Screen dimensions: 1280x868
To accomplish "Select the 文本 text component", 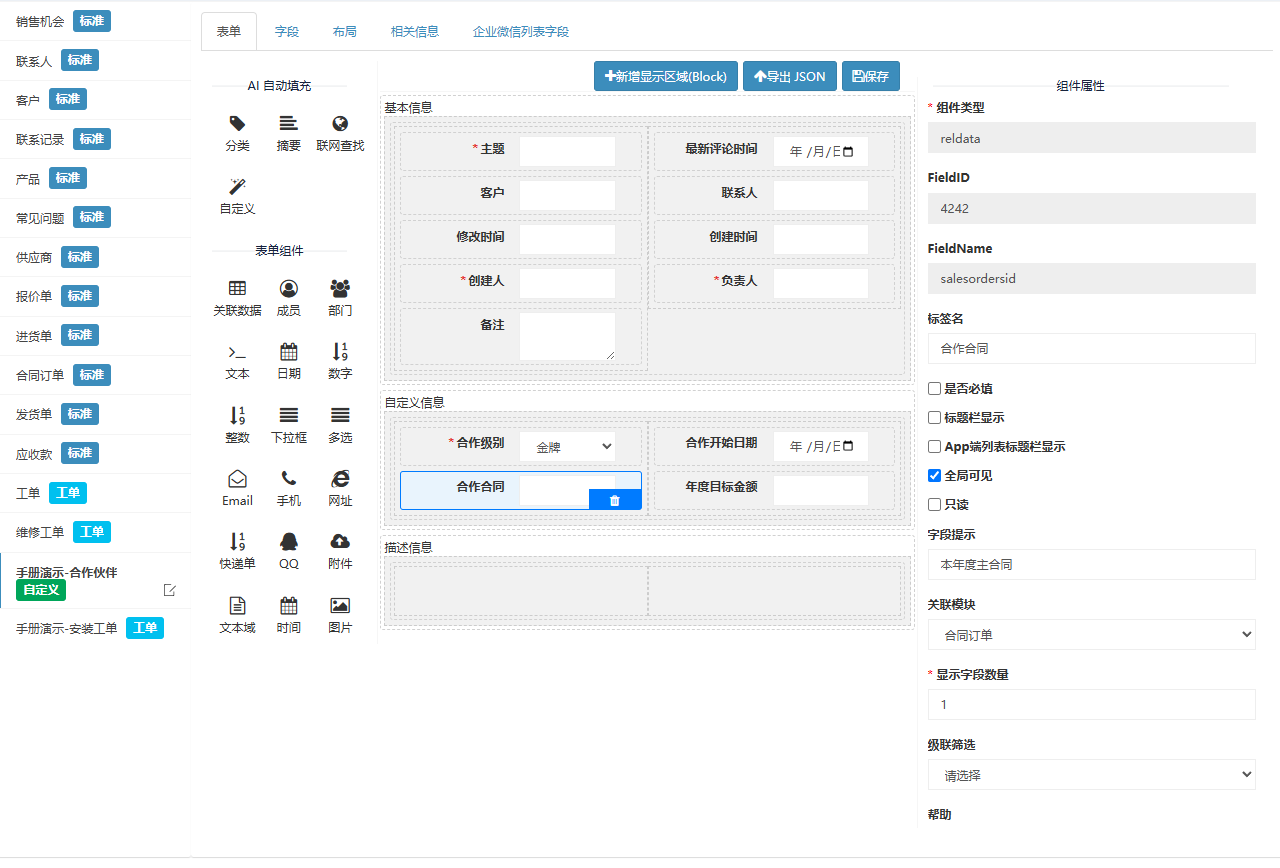I will click(237, 352).
